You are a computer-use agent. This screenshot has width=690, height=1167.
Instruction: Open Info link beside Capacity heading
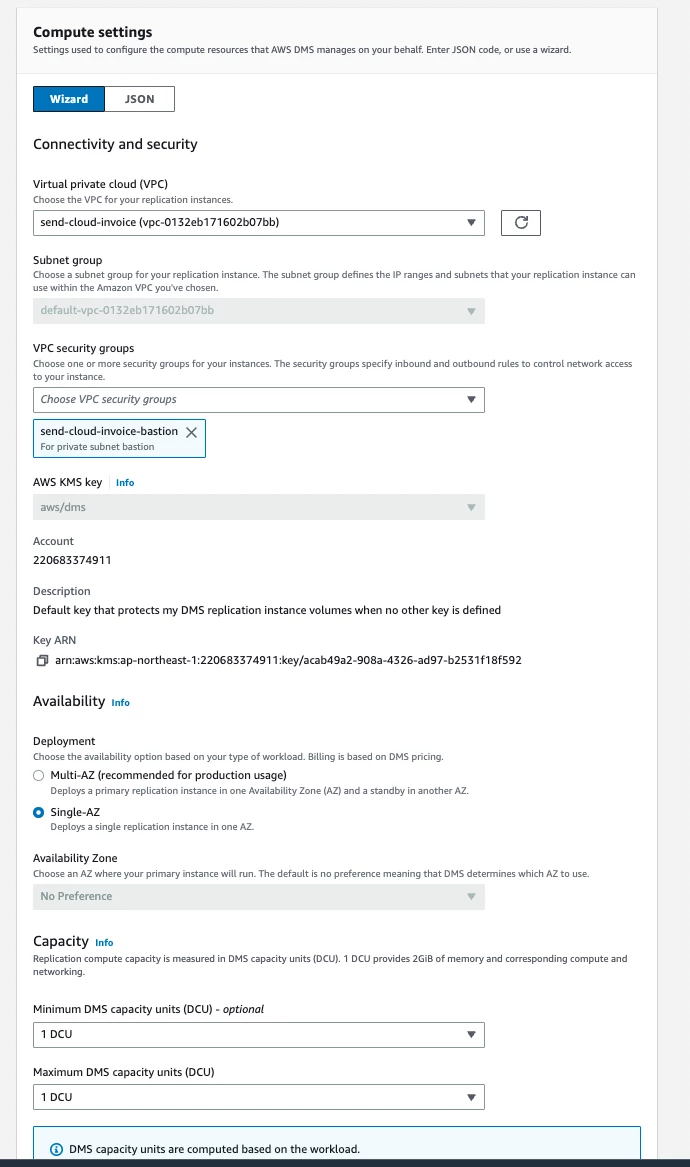tap(104, 942)
